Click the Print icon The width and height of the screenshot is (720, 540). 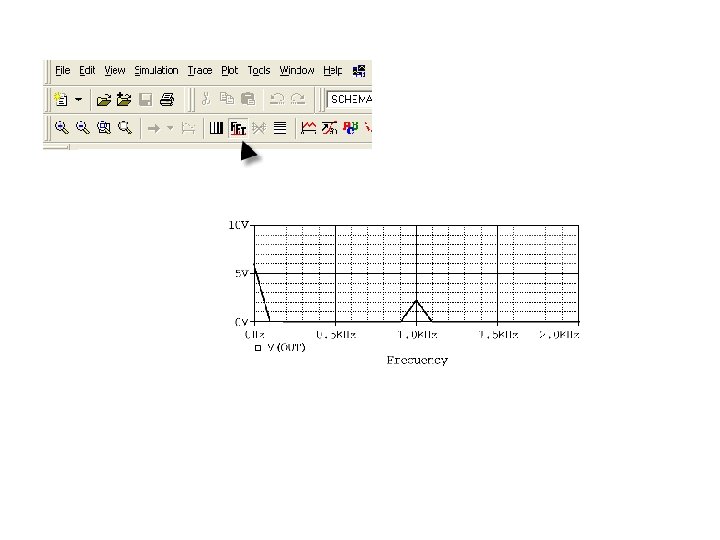(x=167, y=100)
